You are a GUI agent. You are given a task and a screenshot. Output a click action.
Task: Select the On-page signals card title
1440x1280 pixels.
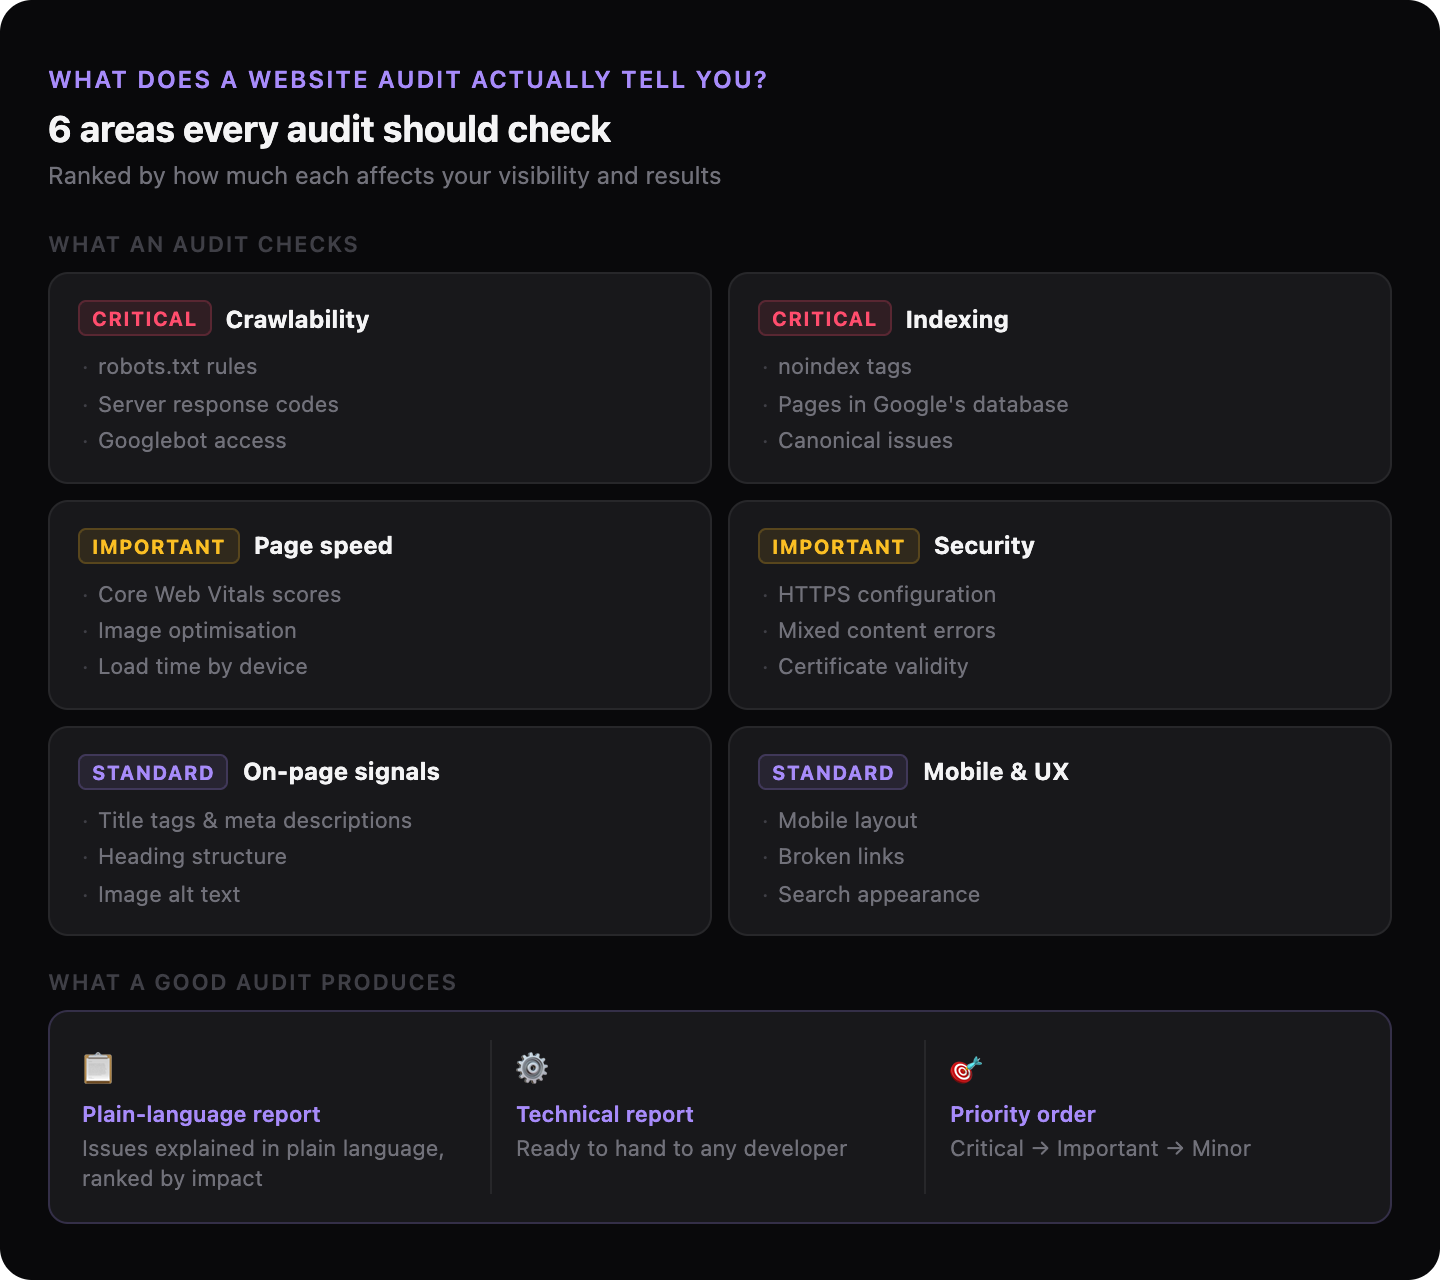341,772
